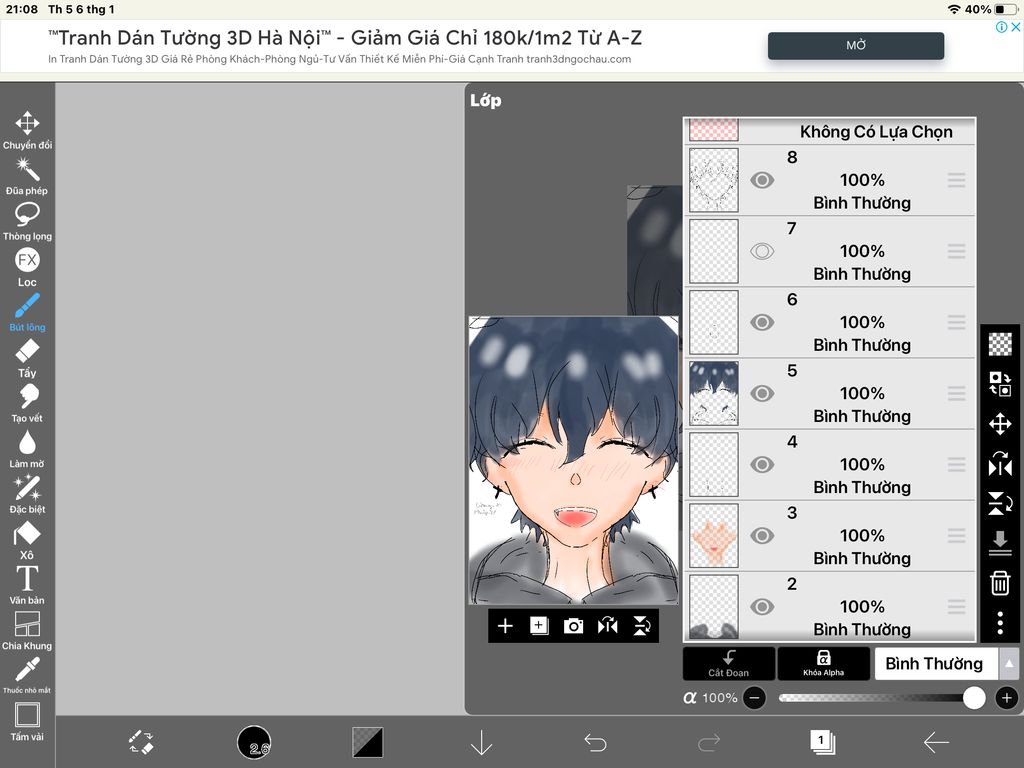The image size is (1024, 768).
Task: Select the Làm mờ blur tool
Action: pyautogui.click(x=27, y=450)
